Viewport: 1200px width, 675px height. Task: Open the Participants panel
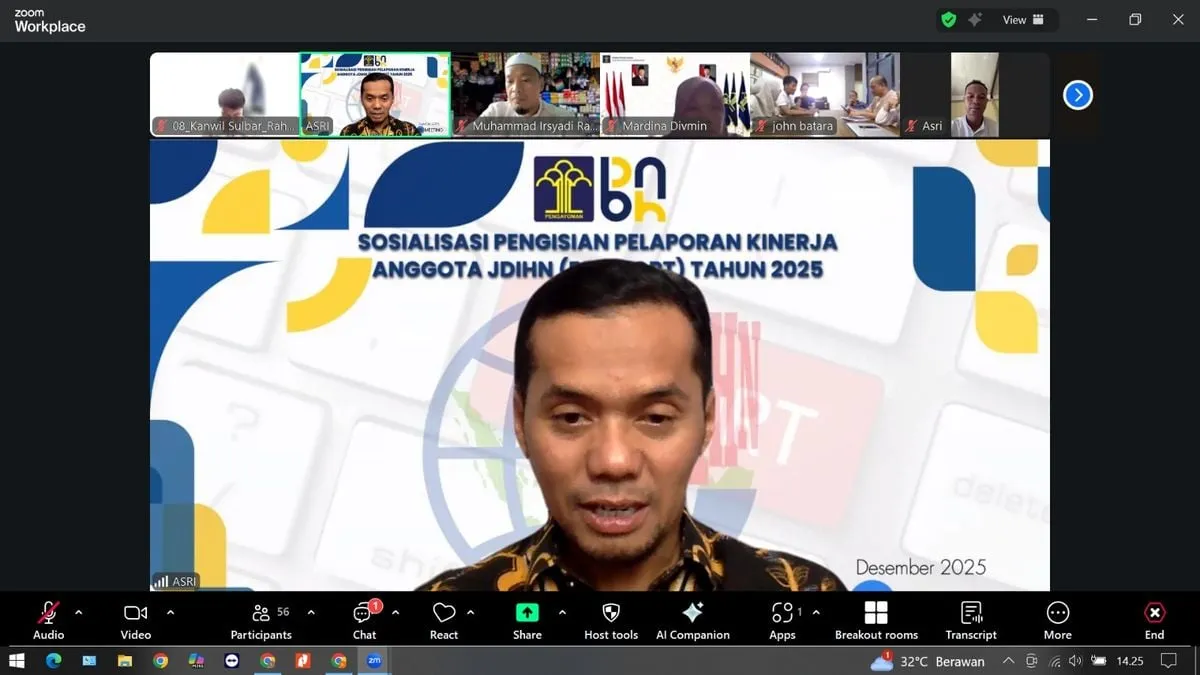261,620
